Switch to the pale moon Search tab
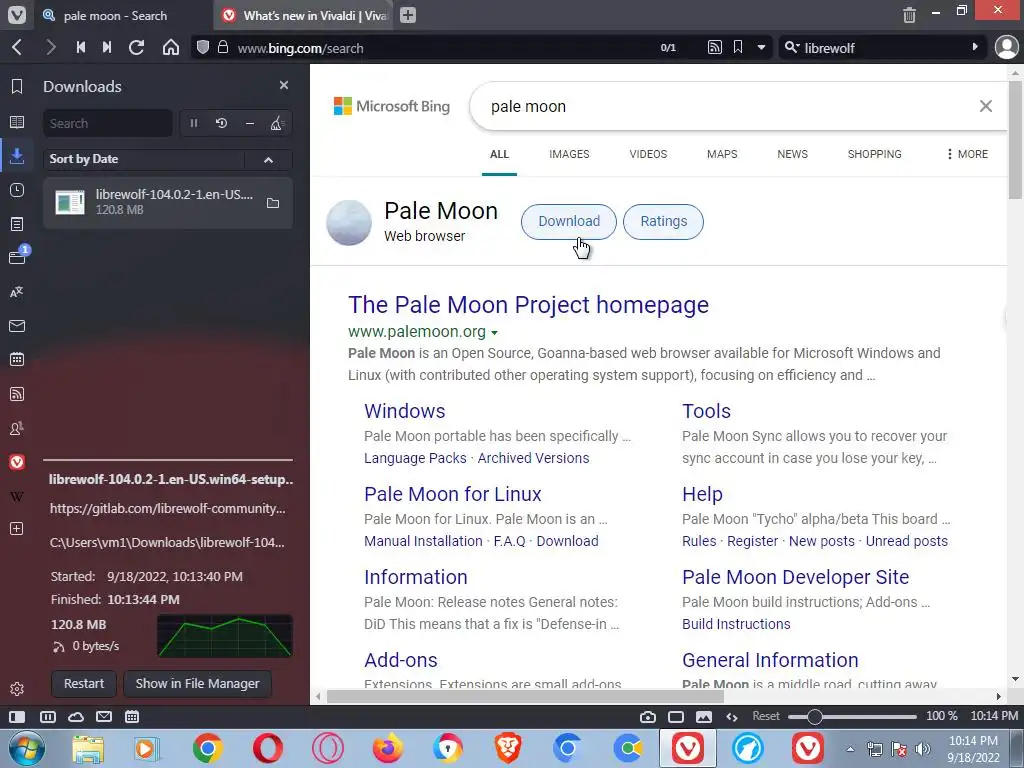1024x768 pixels. [123, 15]
